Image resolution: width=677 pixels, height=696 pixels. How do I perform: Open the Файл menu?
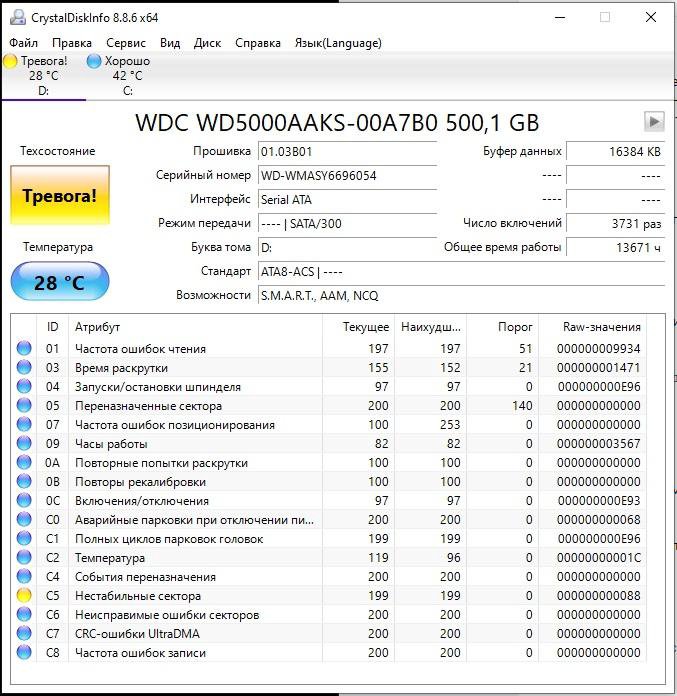pos(24,43)
